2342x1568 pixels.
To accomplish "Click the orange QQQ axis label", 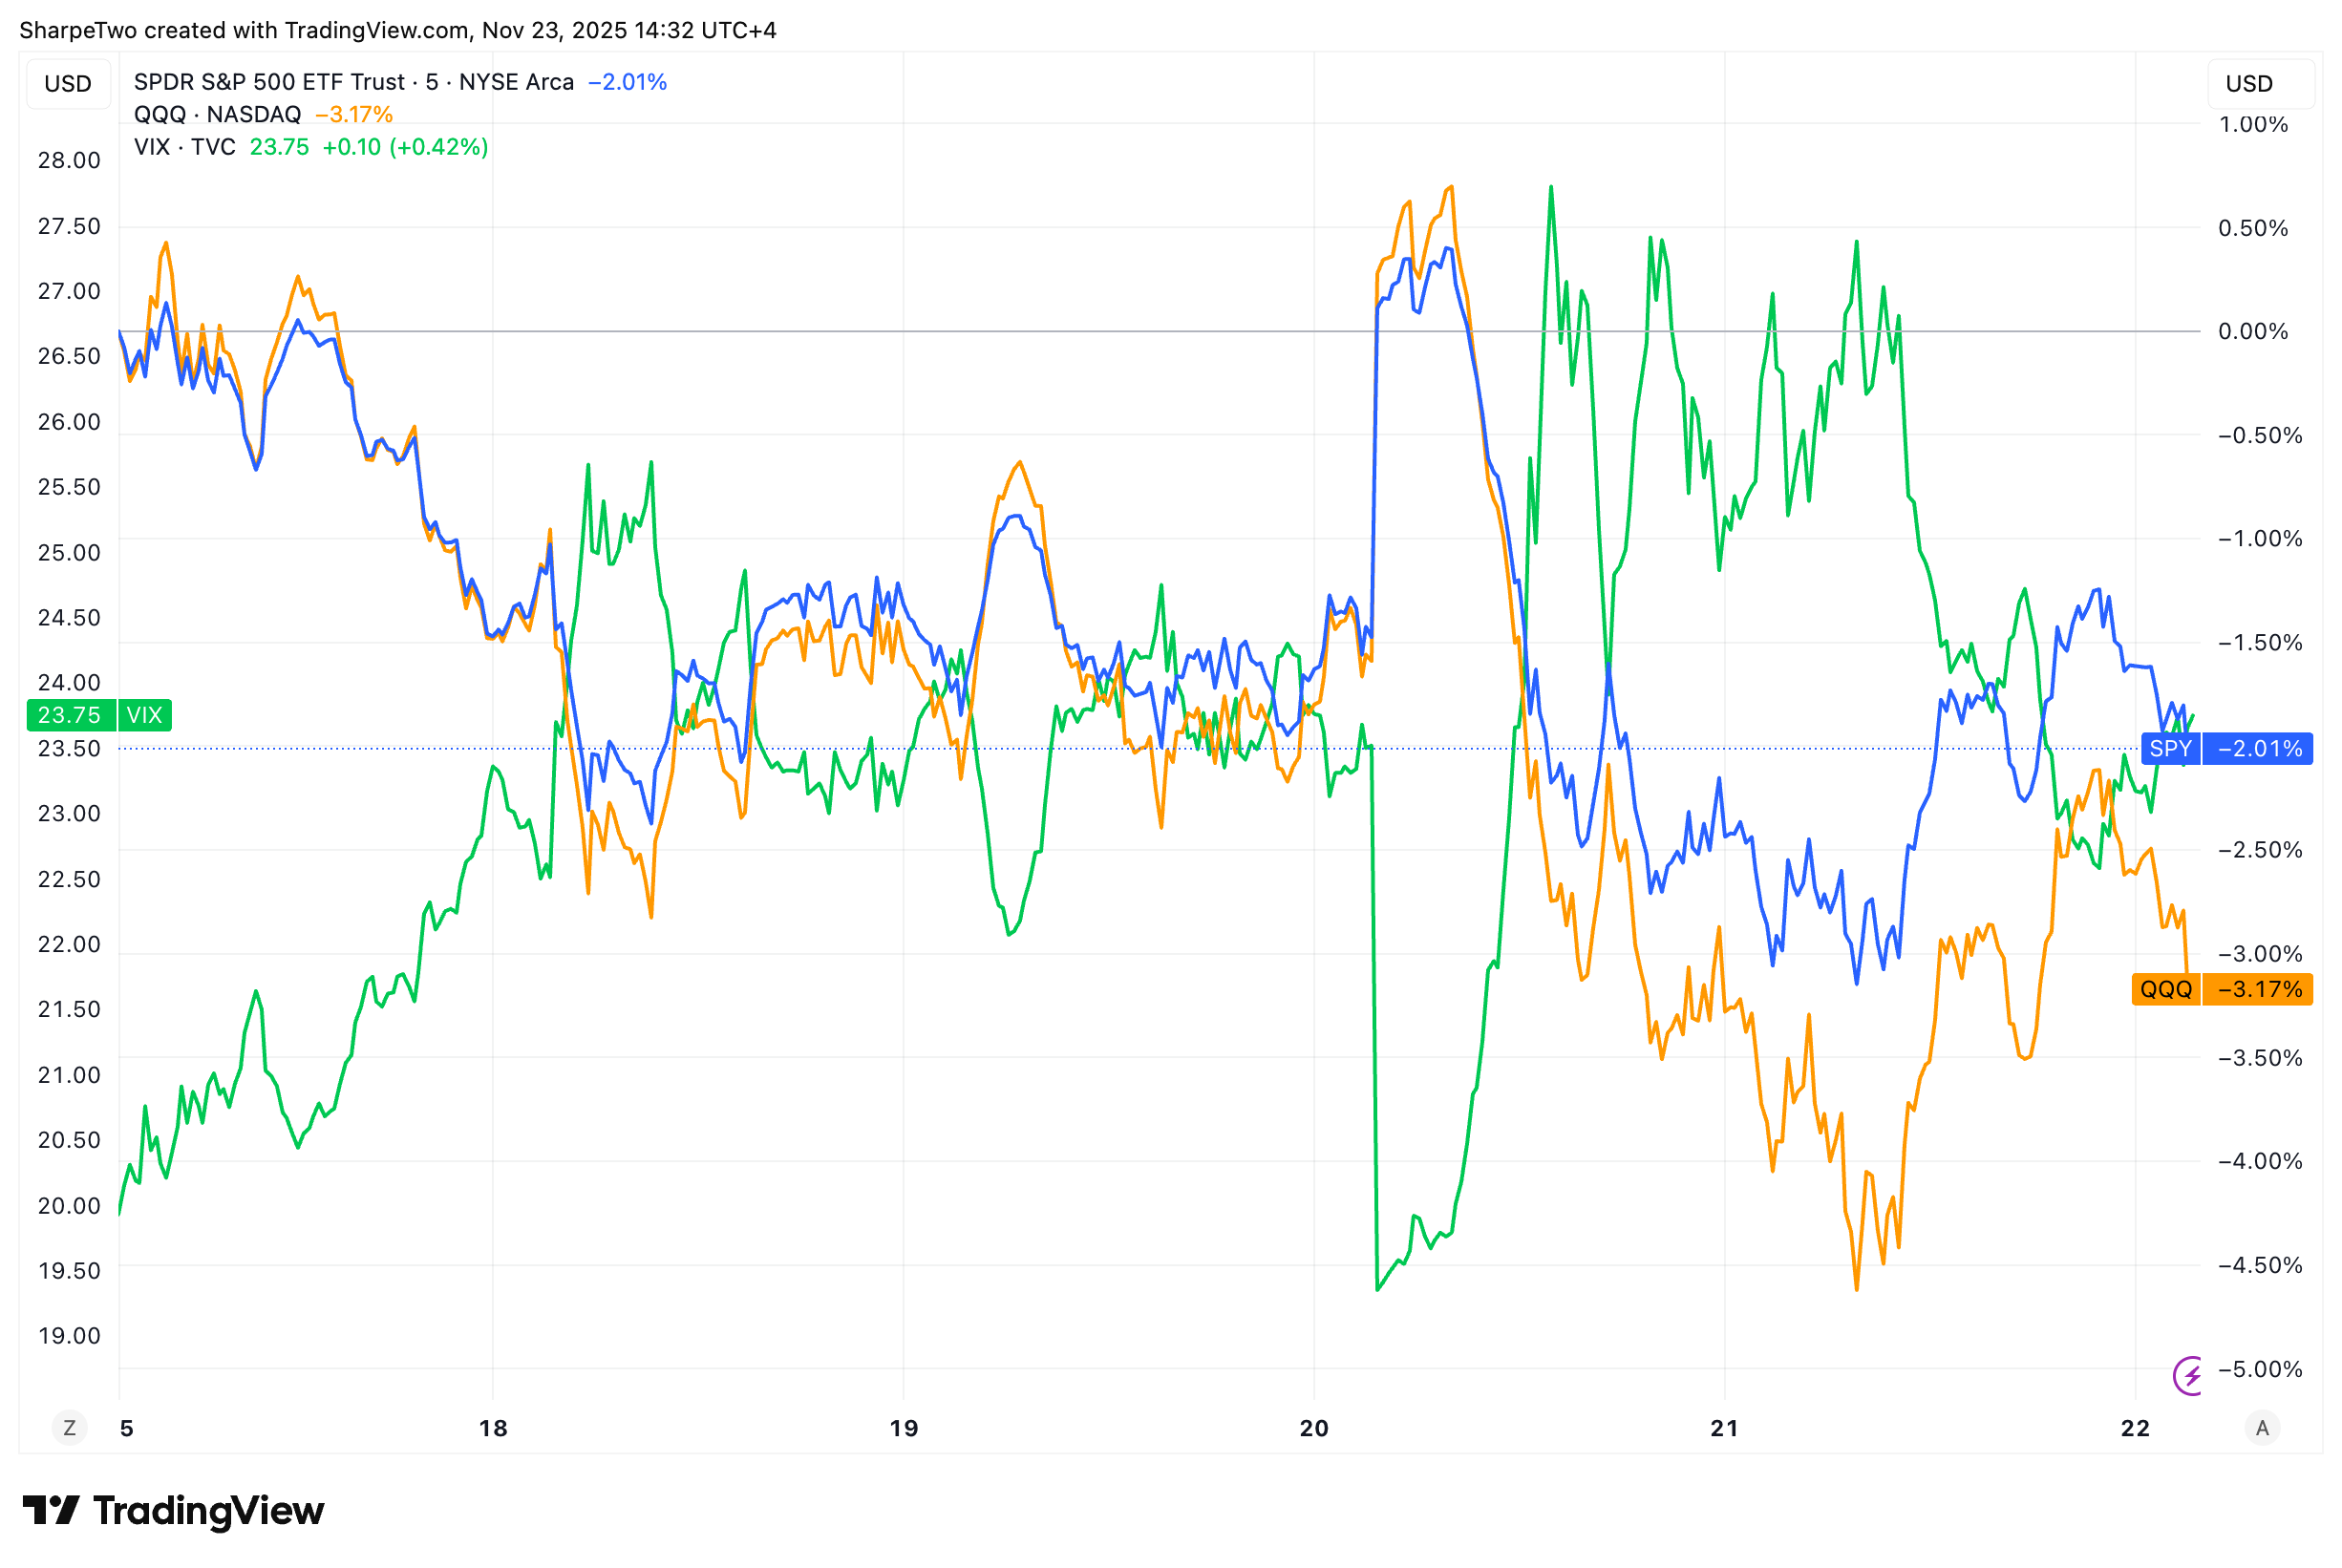I will pos(2165,989).
